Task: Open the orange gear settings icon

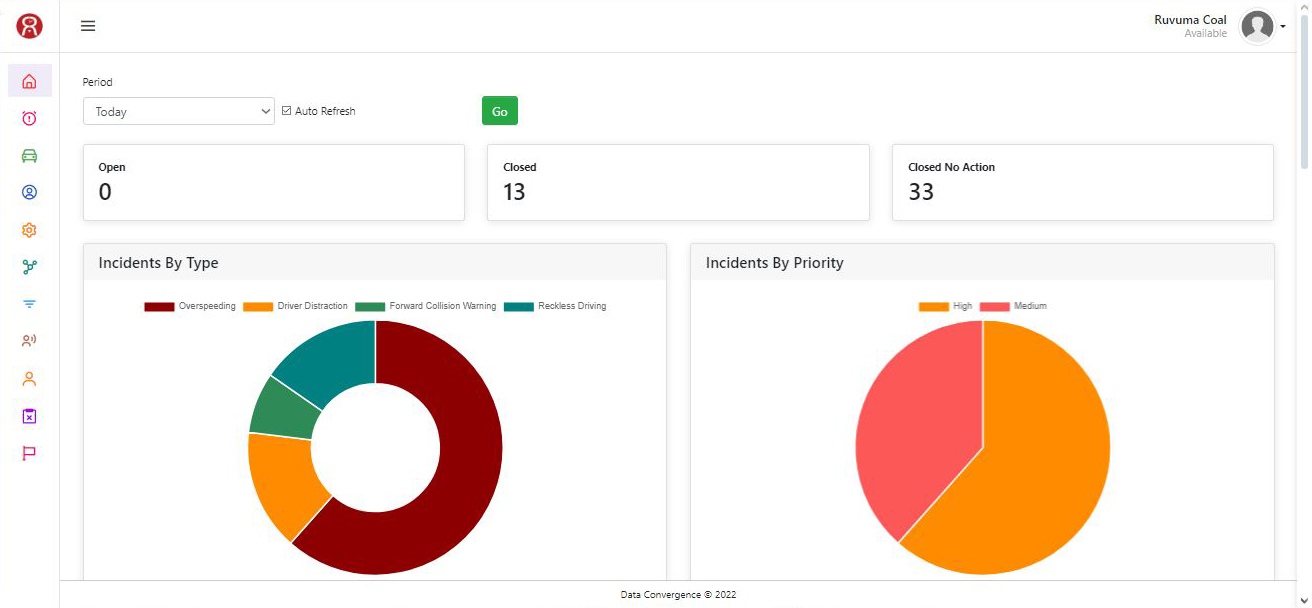Action: click(x=29, y=230)
